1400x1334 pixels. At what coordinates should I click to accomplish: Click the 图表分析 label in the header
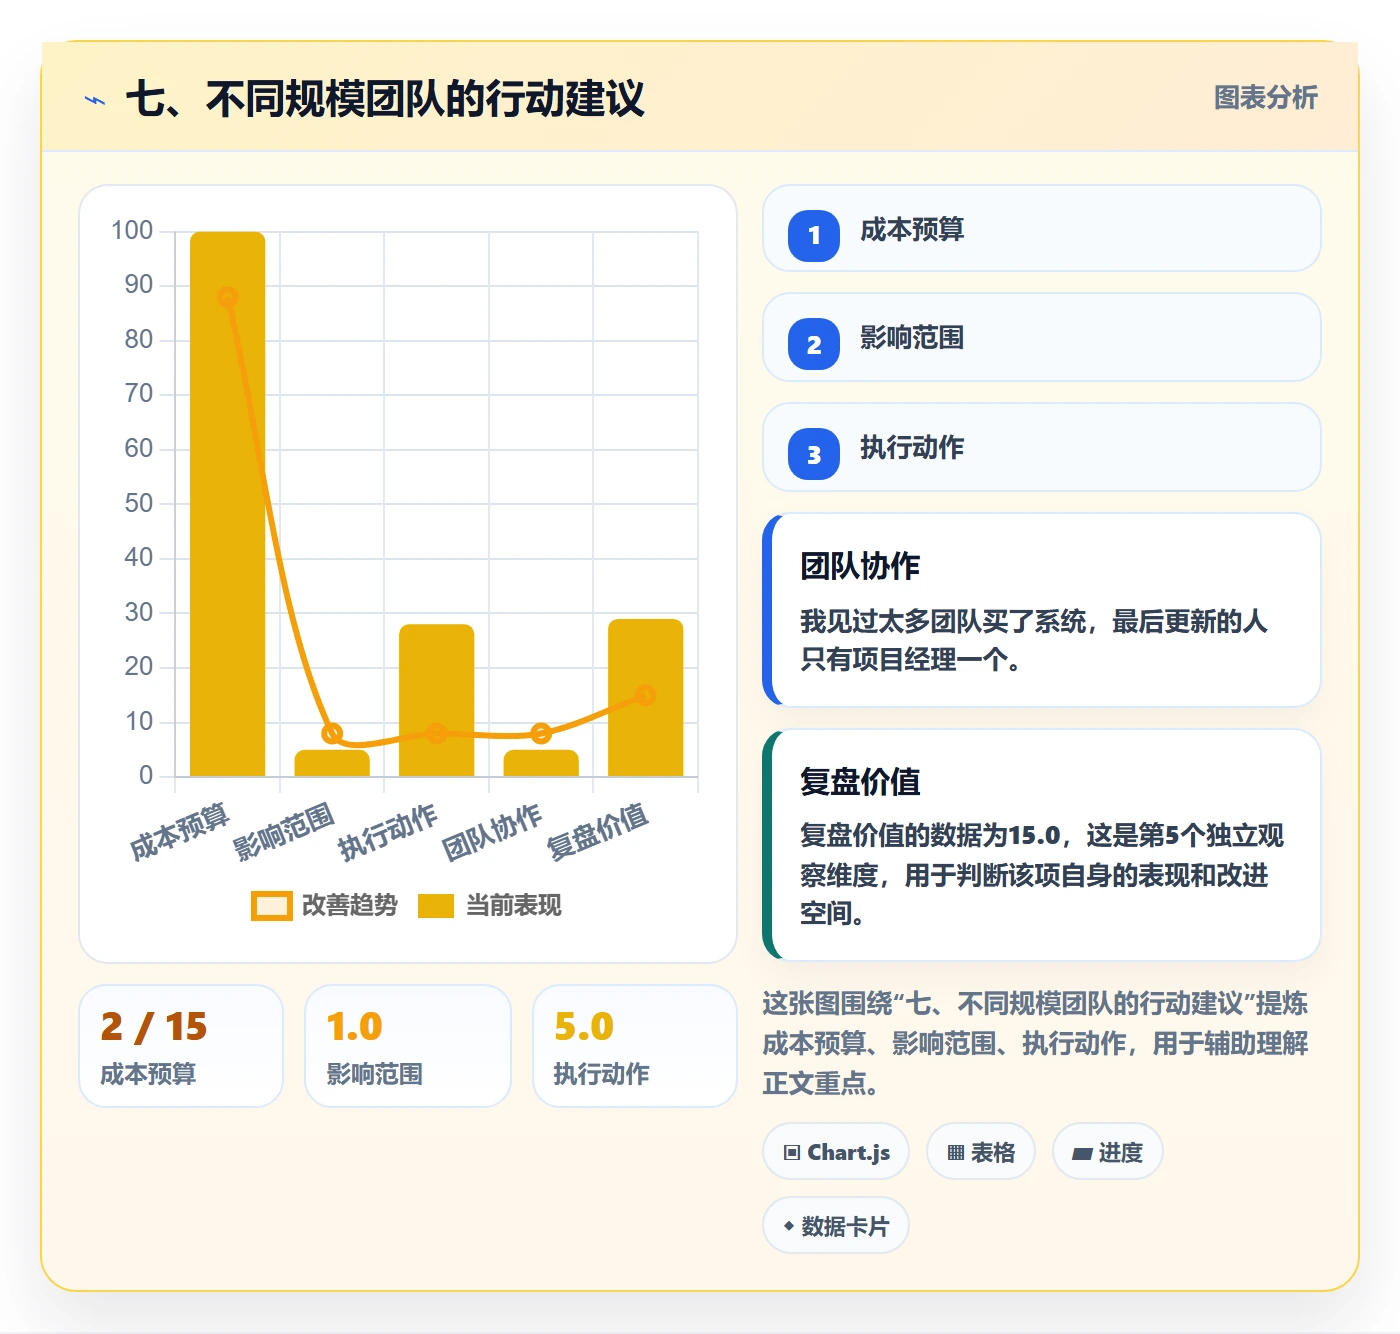pos(1265,97)
